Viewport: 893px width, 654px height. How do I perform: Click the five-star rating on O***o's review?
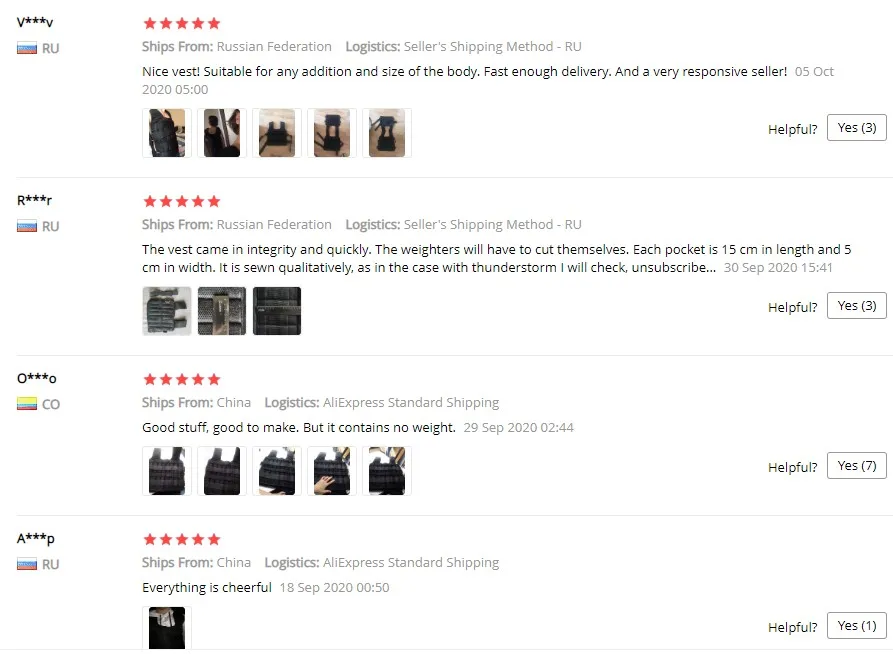(182, 379)
